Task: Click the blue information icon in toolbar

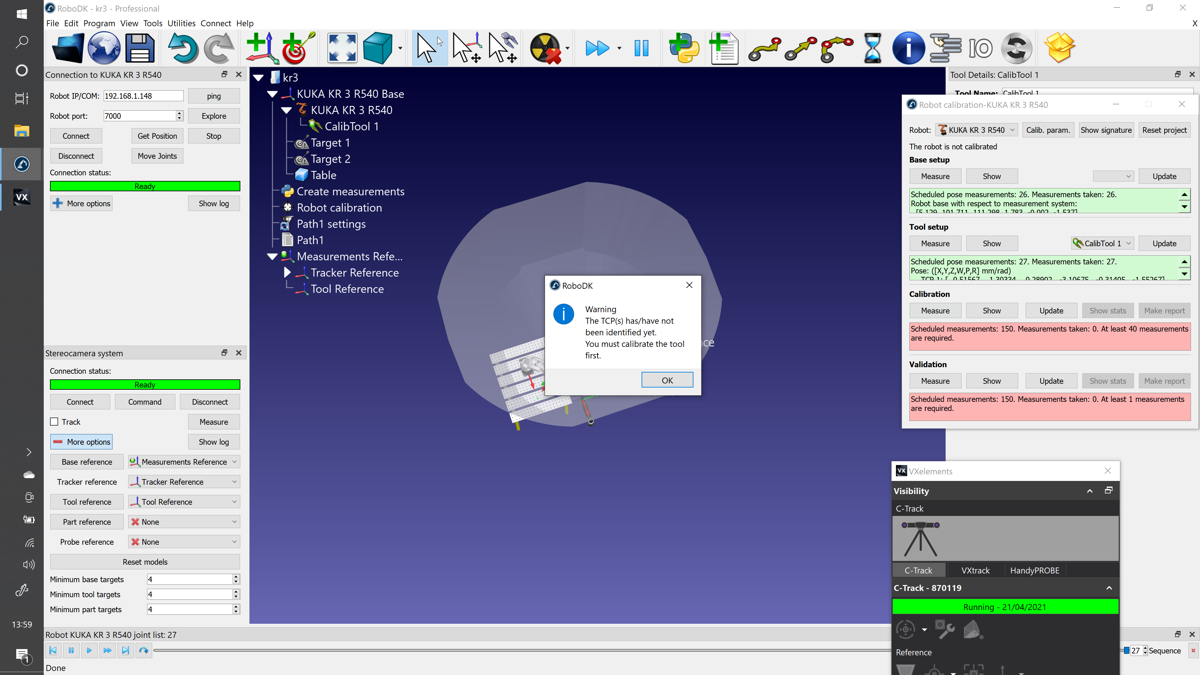Action: pos(908,48)
